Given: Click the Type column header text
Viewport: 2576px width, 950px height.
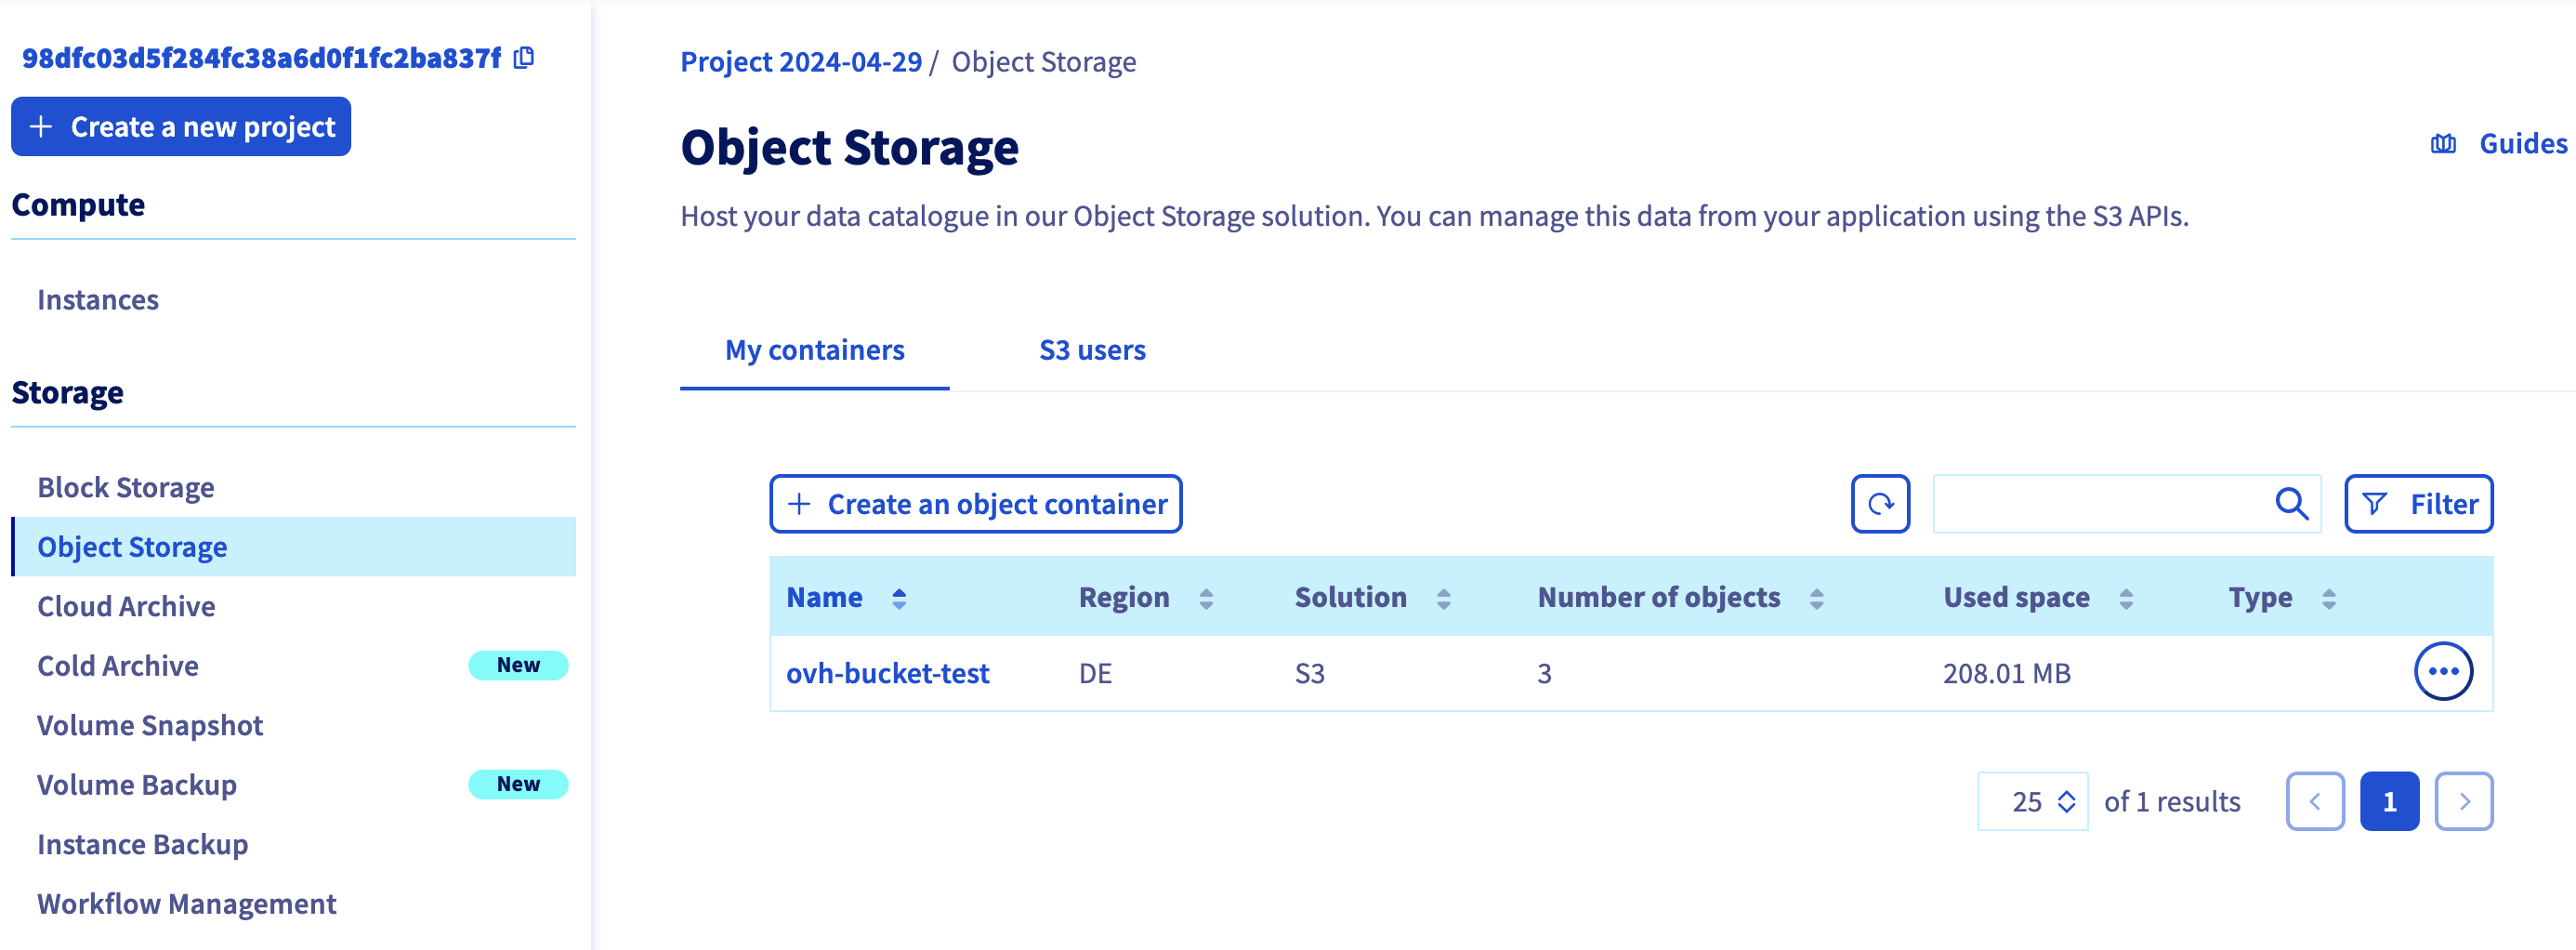Looking at the screenshot, I should point(2260,597).
